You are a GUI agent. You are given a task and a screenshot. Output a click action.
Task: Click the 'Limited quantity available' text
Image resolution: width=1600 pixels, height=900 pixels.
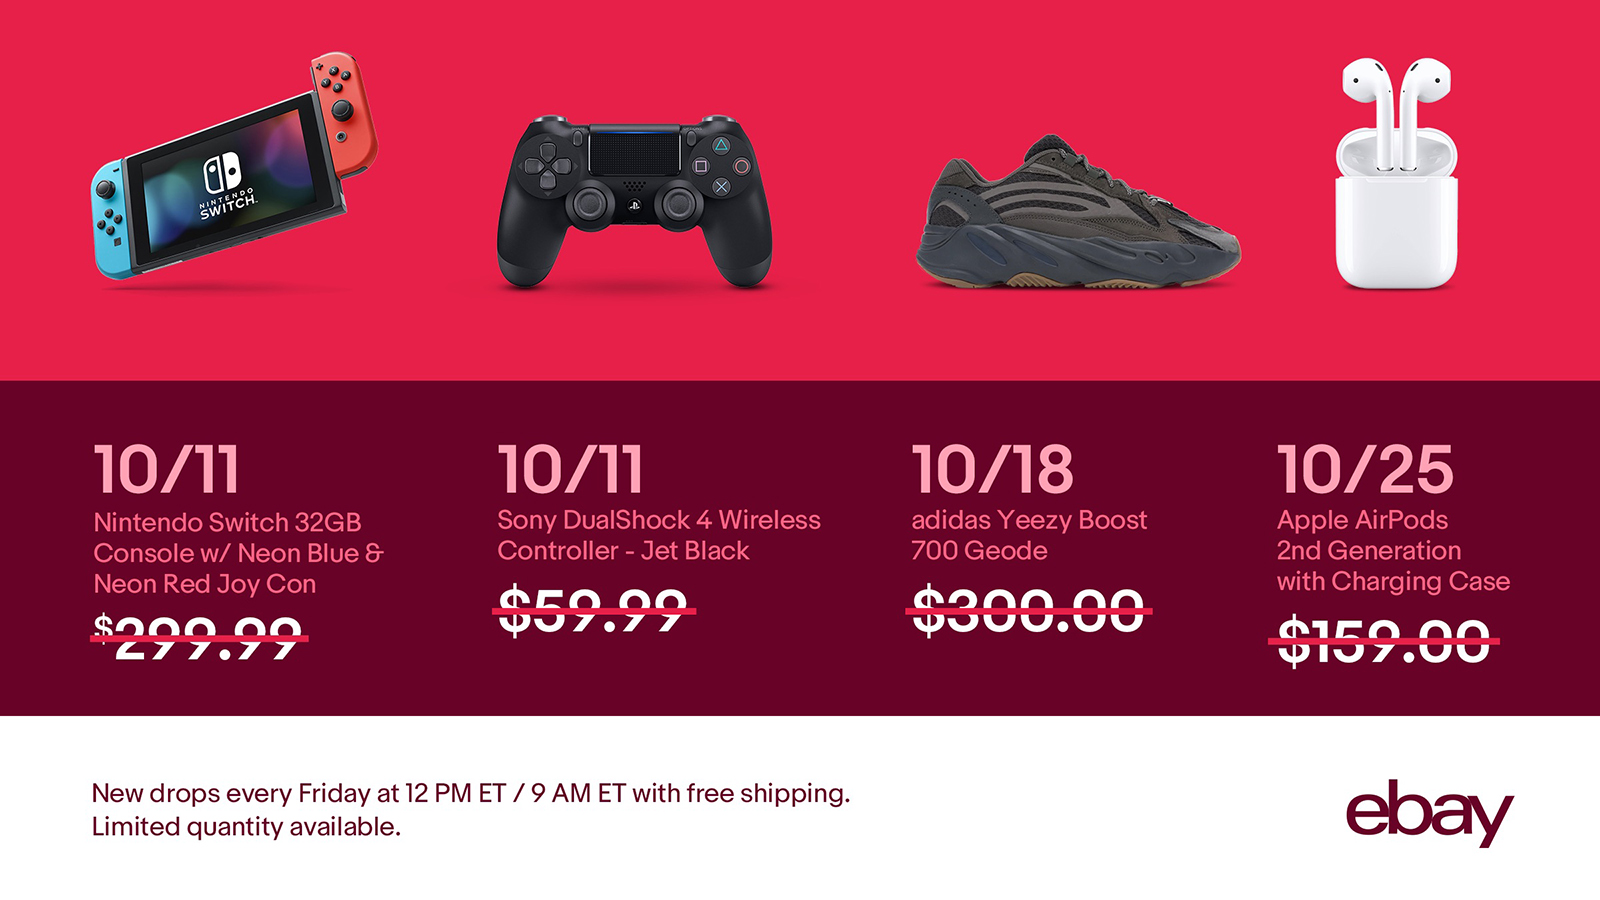tap(246, 827)
